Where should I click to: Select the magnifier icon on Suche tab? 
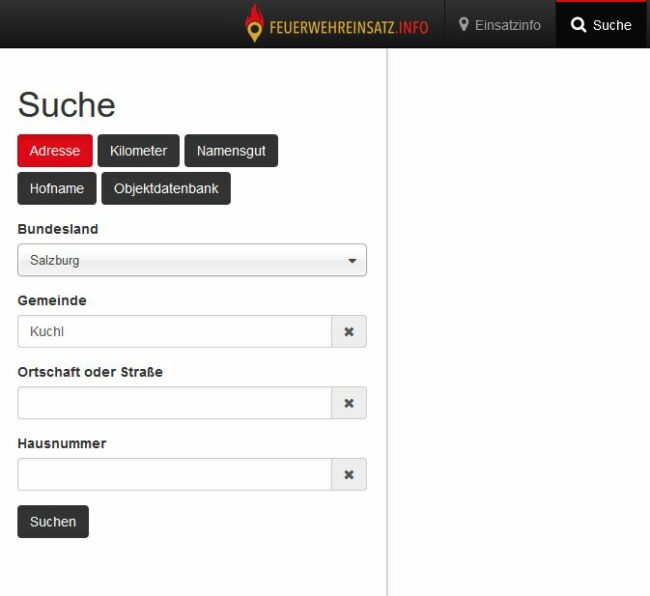[x=578, y=25]
